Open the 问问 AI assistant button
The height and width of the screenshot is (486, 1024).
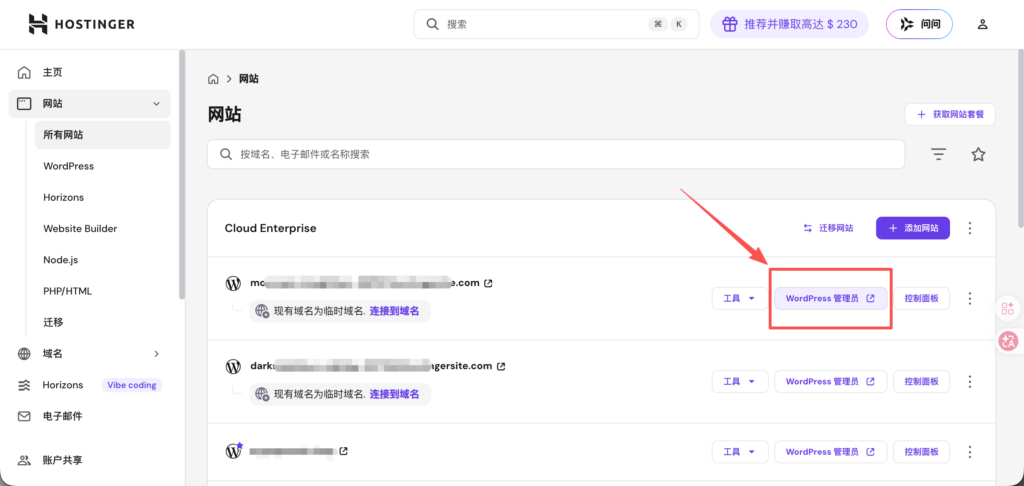point(919,24)
